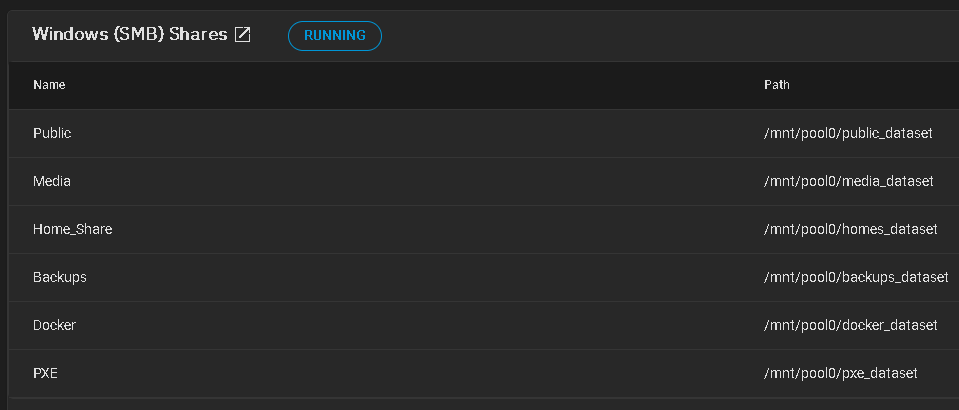Select the Backups share name
Image resolution: width=959 pixels, height=410 pixels.
point(59,277)
